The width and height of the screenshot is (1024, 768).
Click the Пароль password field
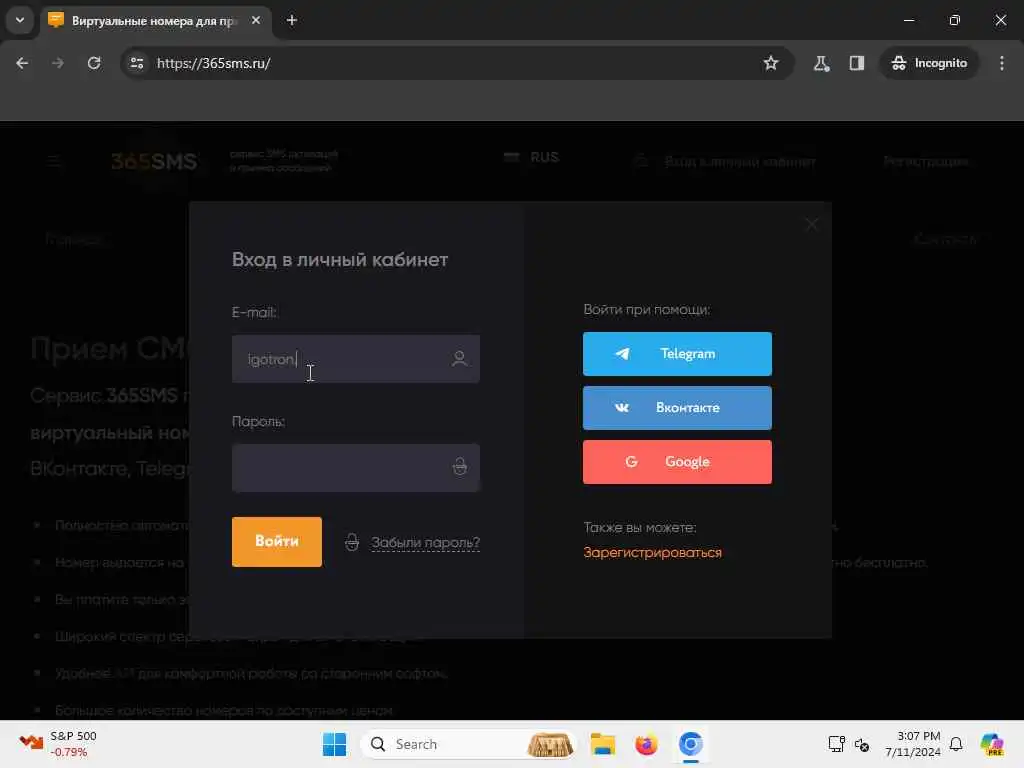[x=355, y=468]
